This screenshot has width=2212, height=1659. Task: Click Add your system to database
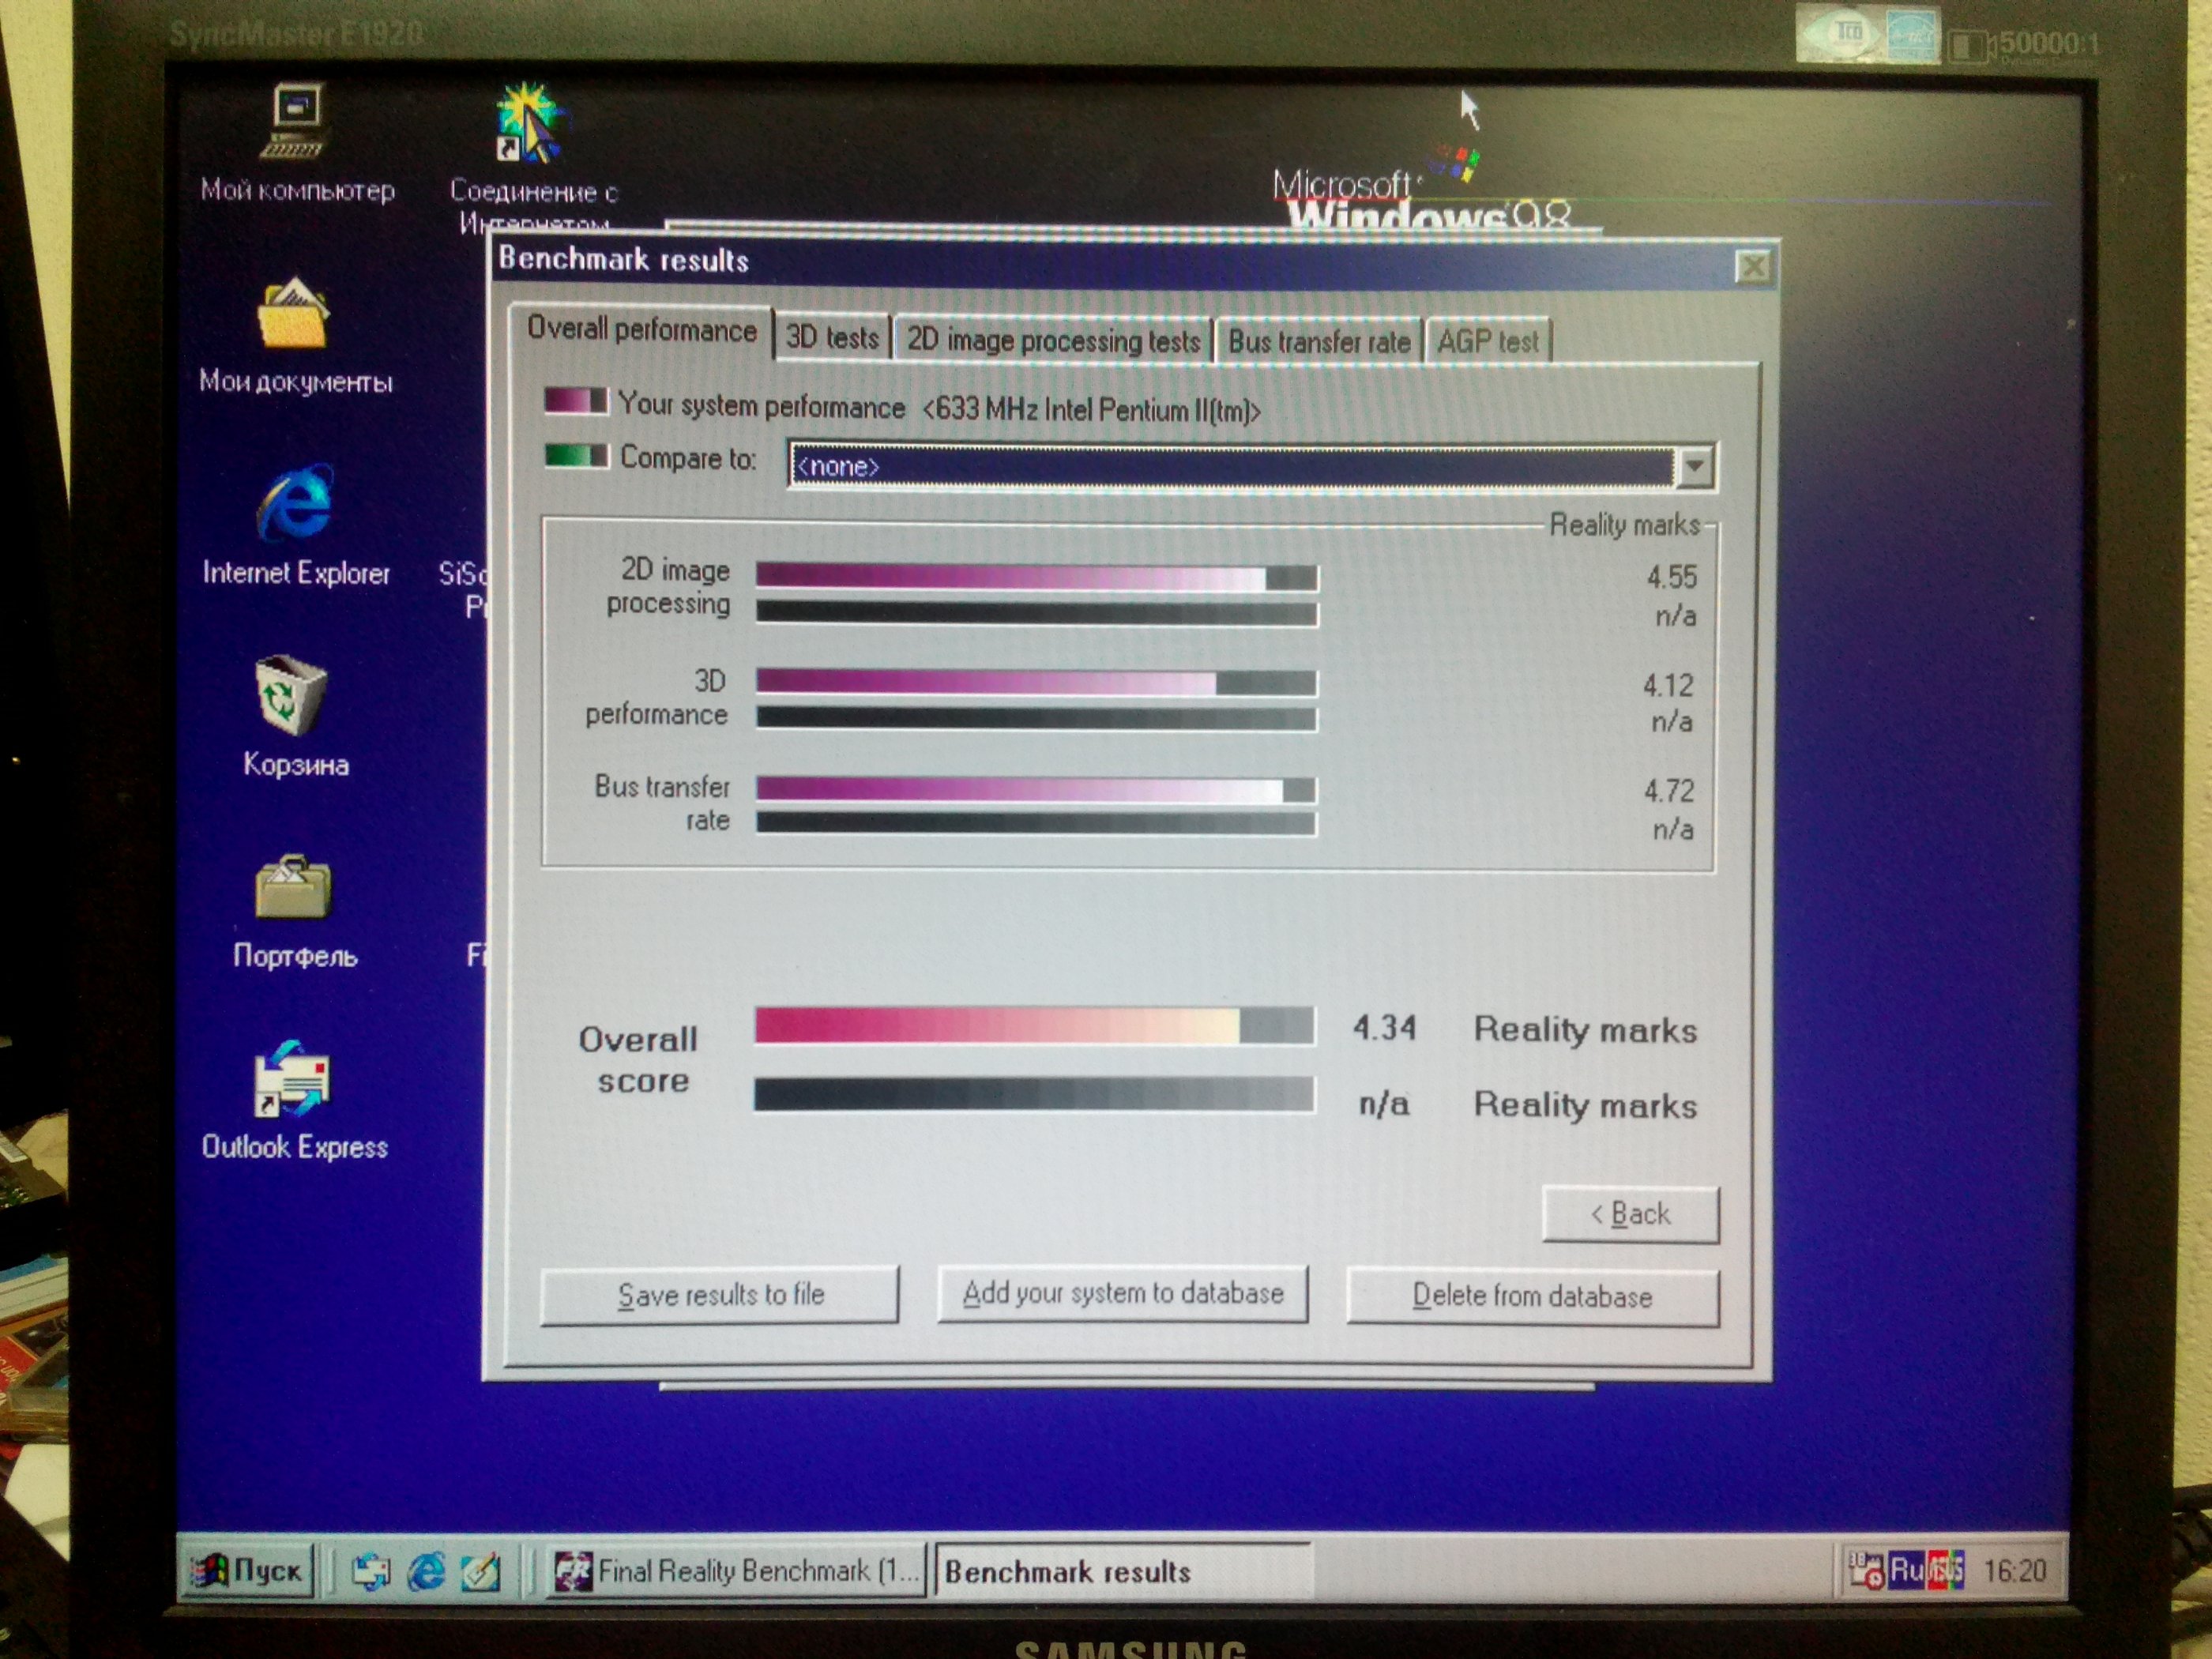coord(1122,1293)
